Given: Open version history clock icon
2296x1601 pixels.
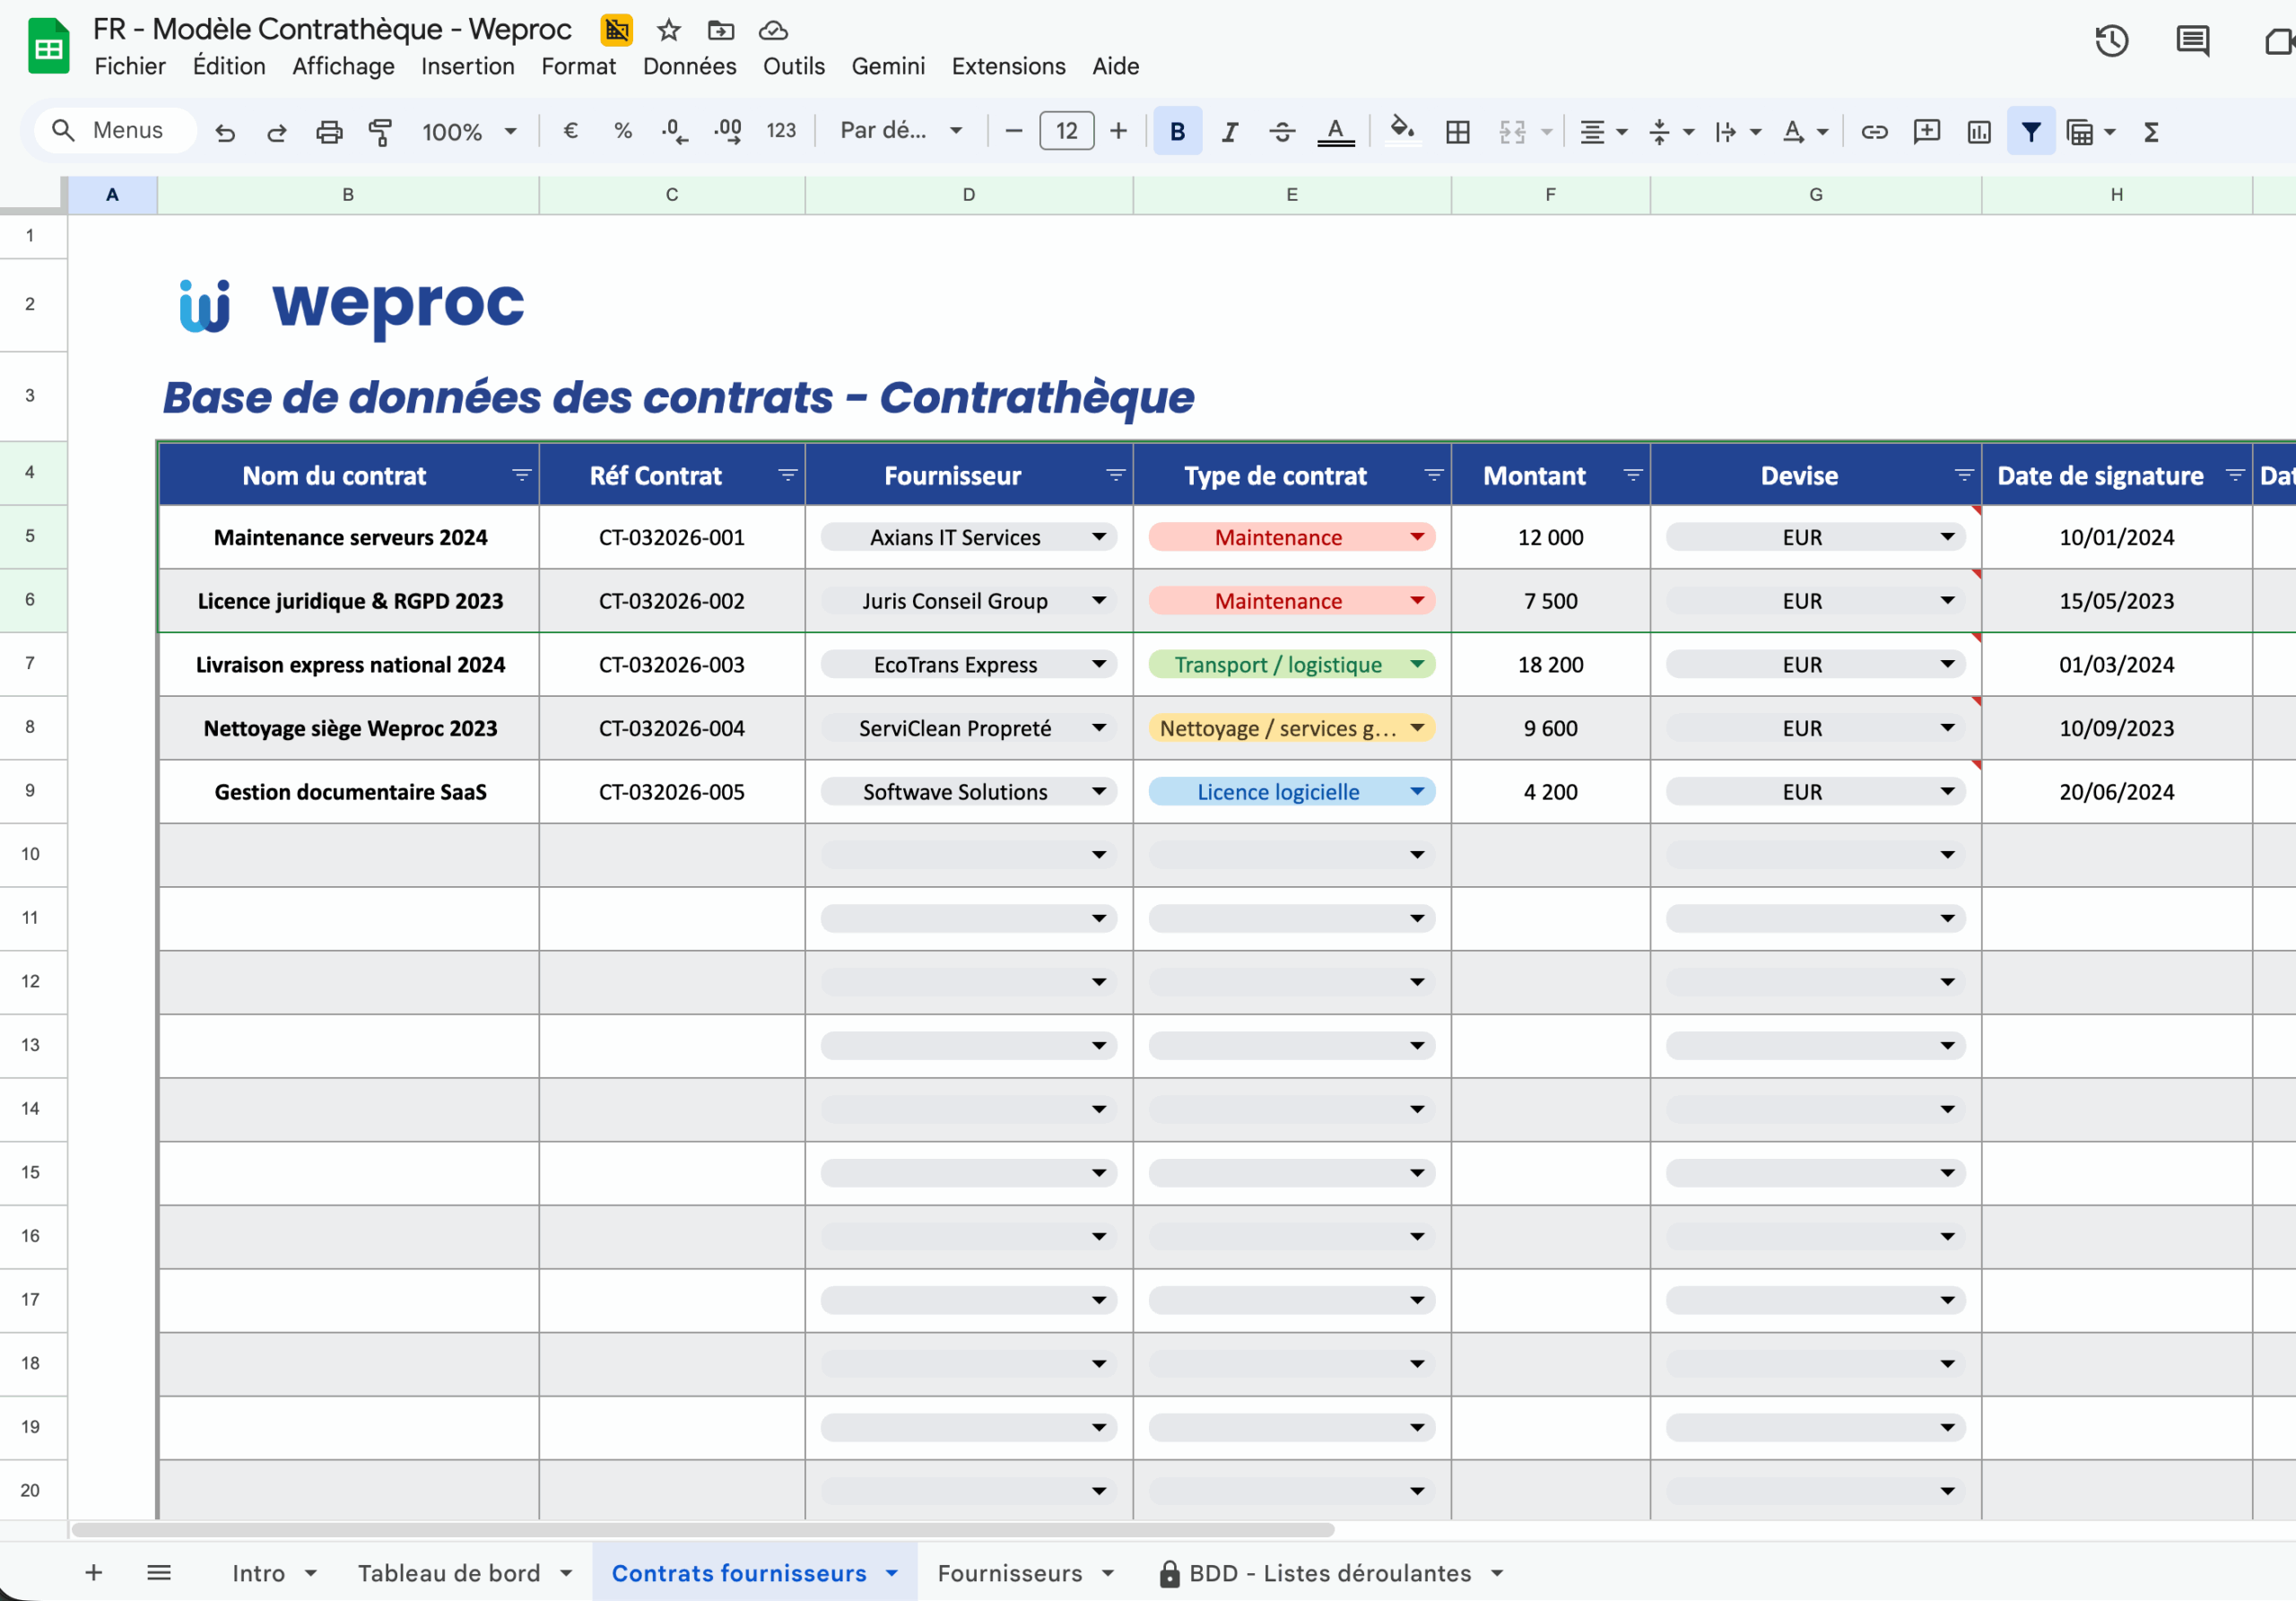Looking at the screenshot, I should click(2112, 41).
